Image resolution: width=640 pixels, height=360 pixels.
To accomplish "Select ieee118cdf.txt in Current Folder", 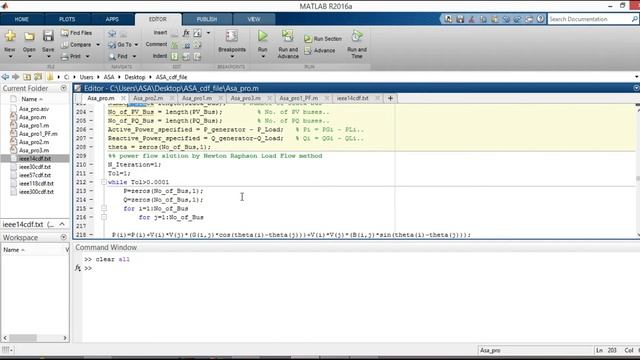I will tap(36, 183).
